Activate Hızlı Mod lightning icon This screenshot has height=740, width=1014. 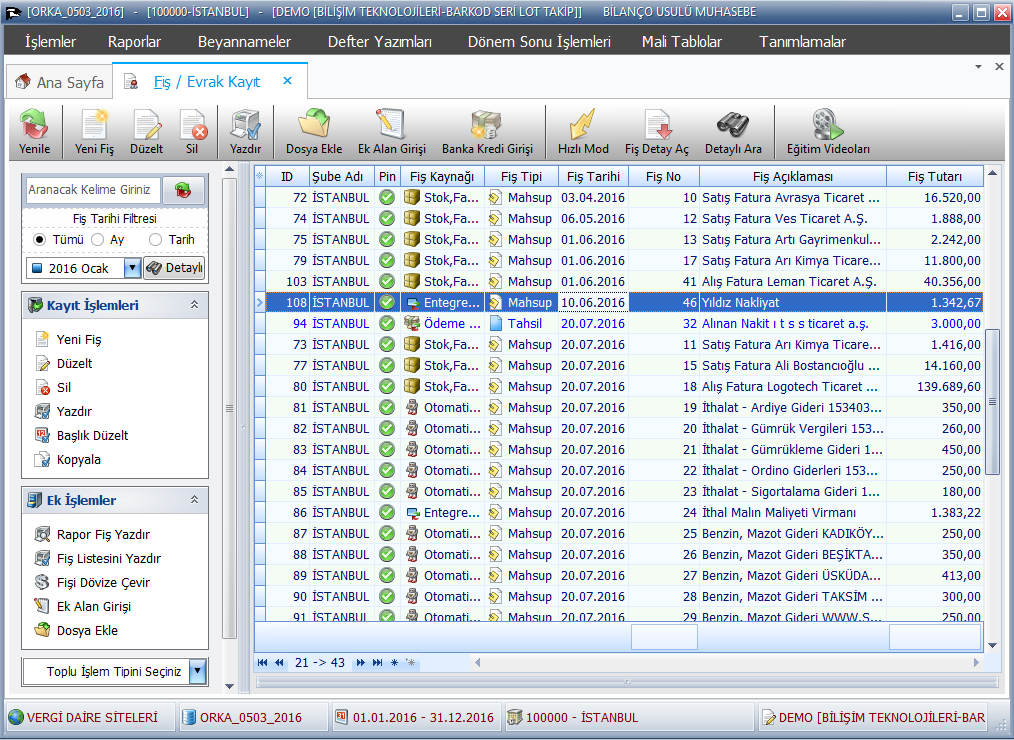click(583, 131)
